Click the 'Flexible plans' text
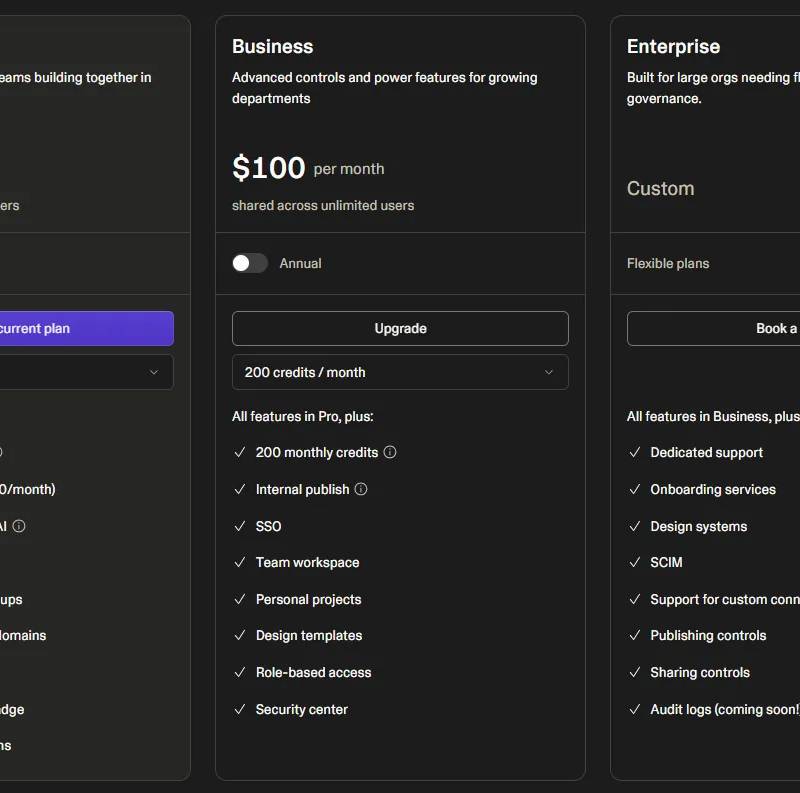Image resolution: width=800 pixels, height=793 pixels. point(668,263)
